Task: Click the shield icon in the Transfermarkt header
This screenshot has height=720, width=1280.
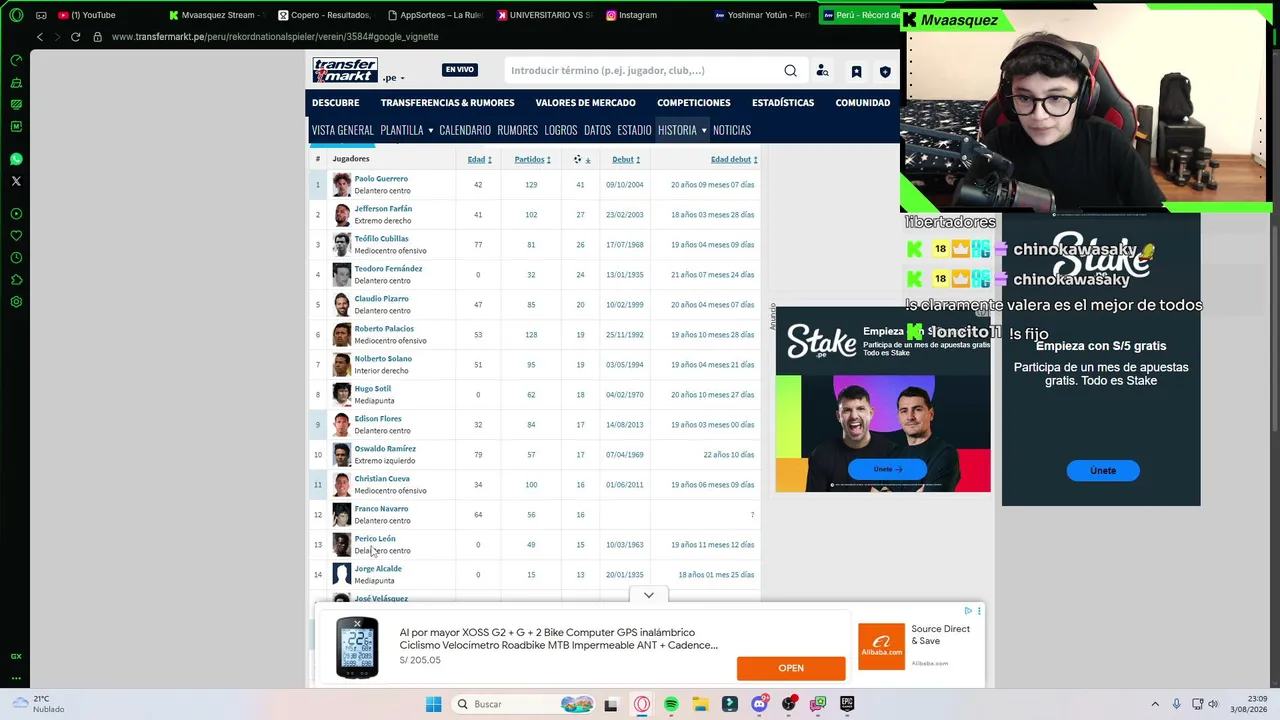Action: click(885, 72)
